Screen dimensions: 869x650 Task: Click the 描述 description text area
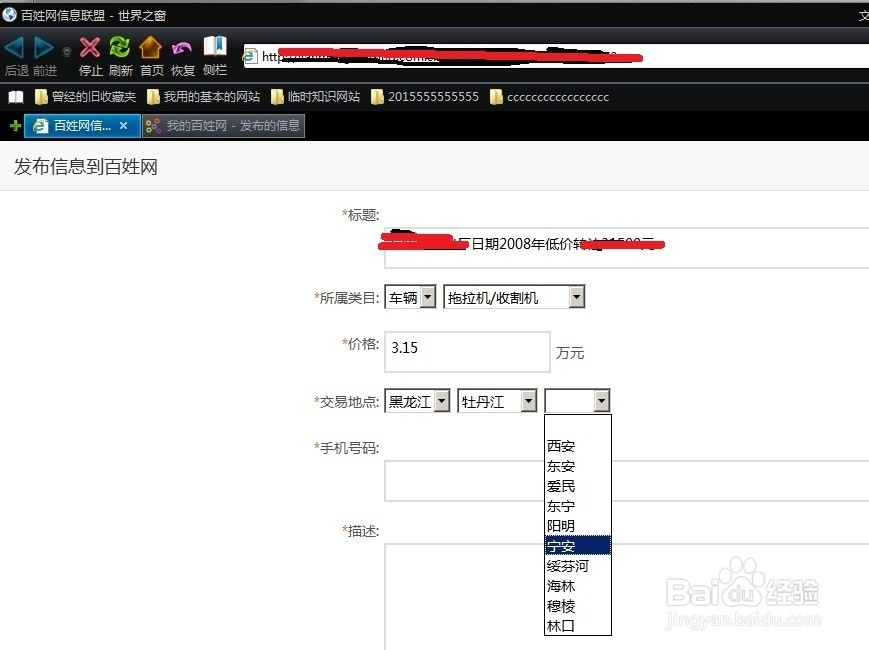point(626,597)
